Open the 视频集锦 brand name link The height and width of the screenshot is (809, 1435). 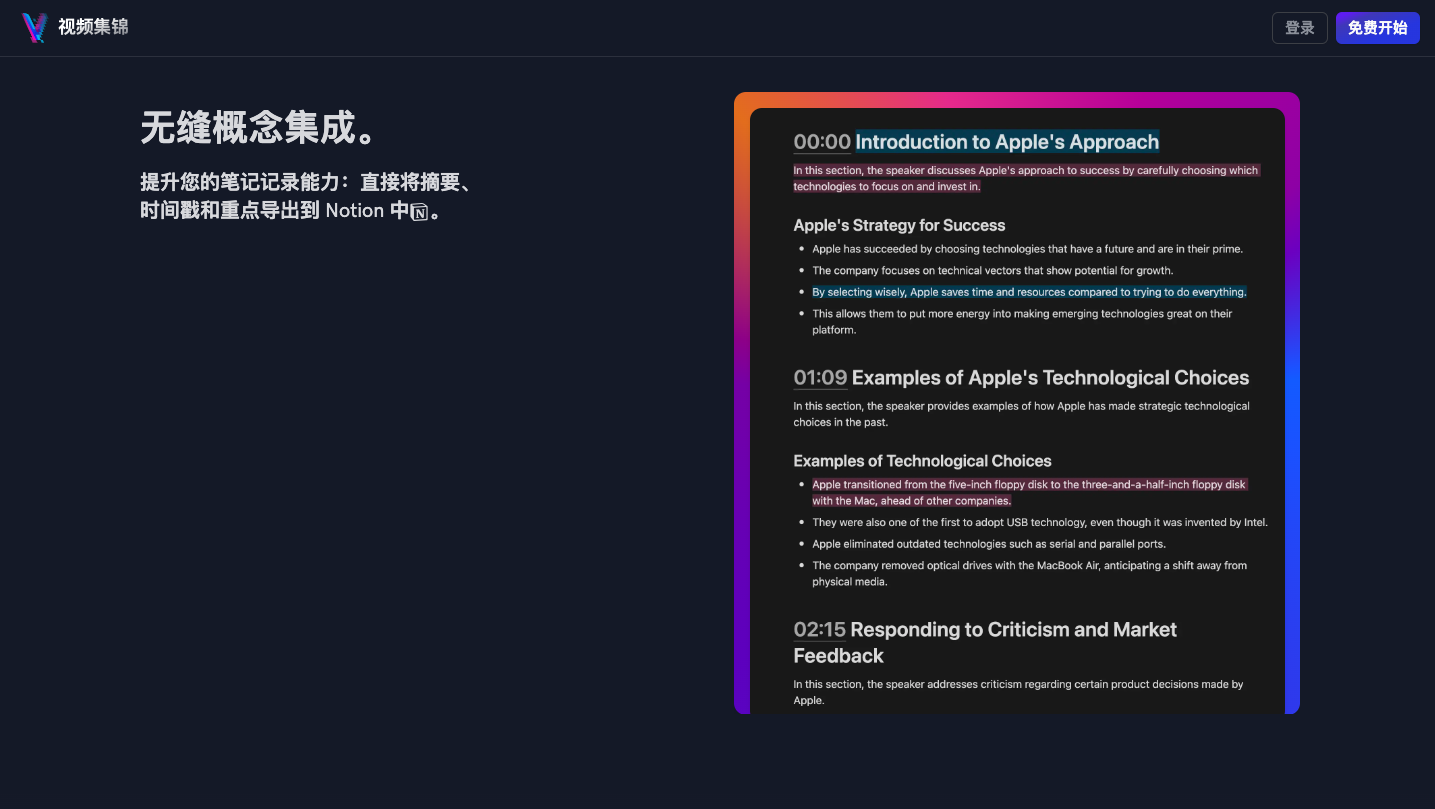coord(93,27)
